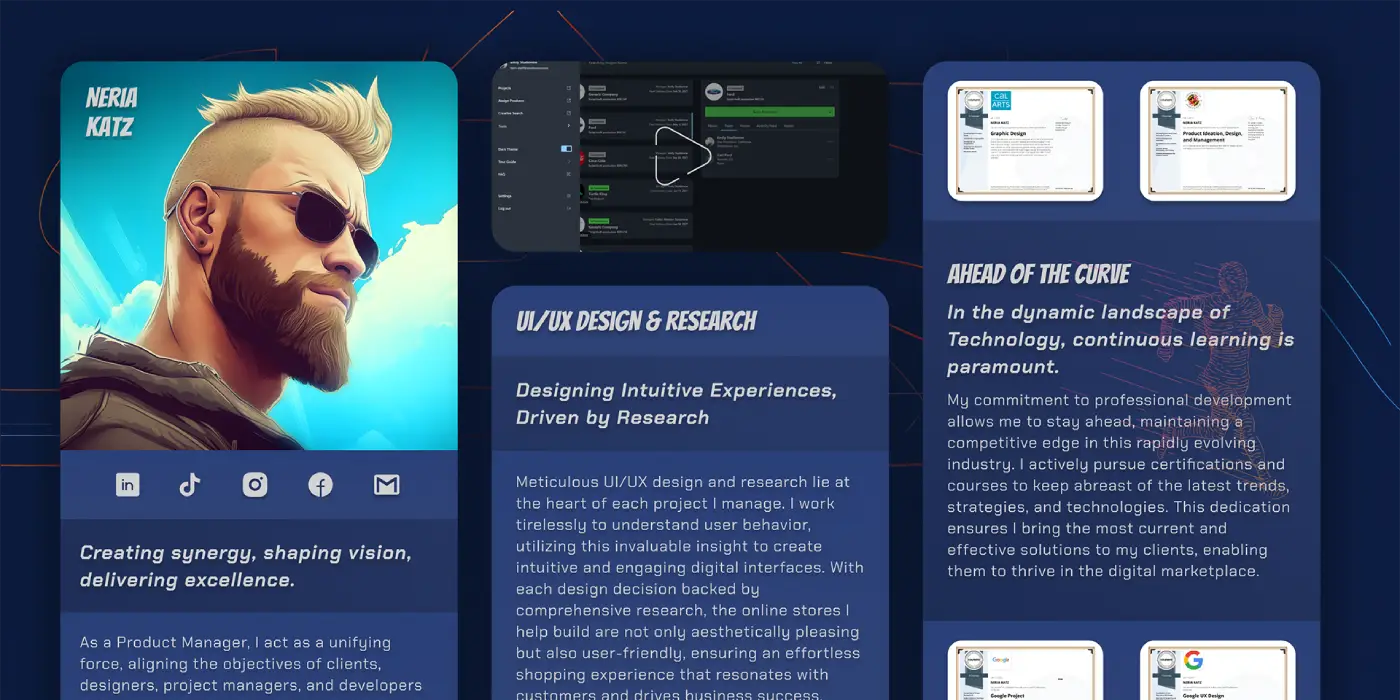Click 'My commitment to professional development' paragraph

pyautogui.click(x=1119, y=486)
